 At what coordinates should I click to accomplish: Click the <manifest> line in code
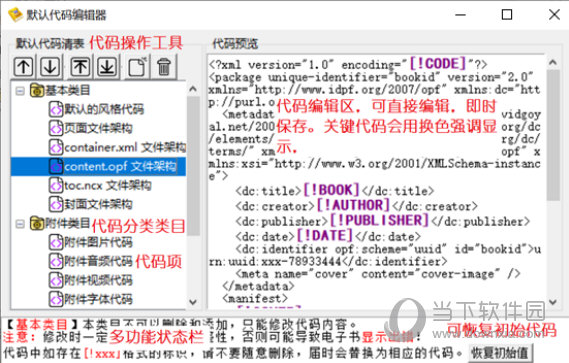[x=255, y=299]
